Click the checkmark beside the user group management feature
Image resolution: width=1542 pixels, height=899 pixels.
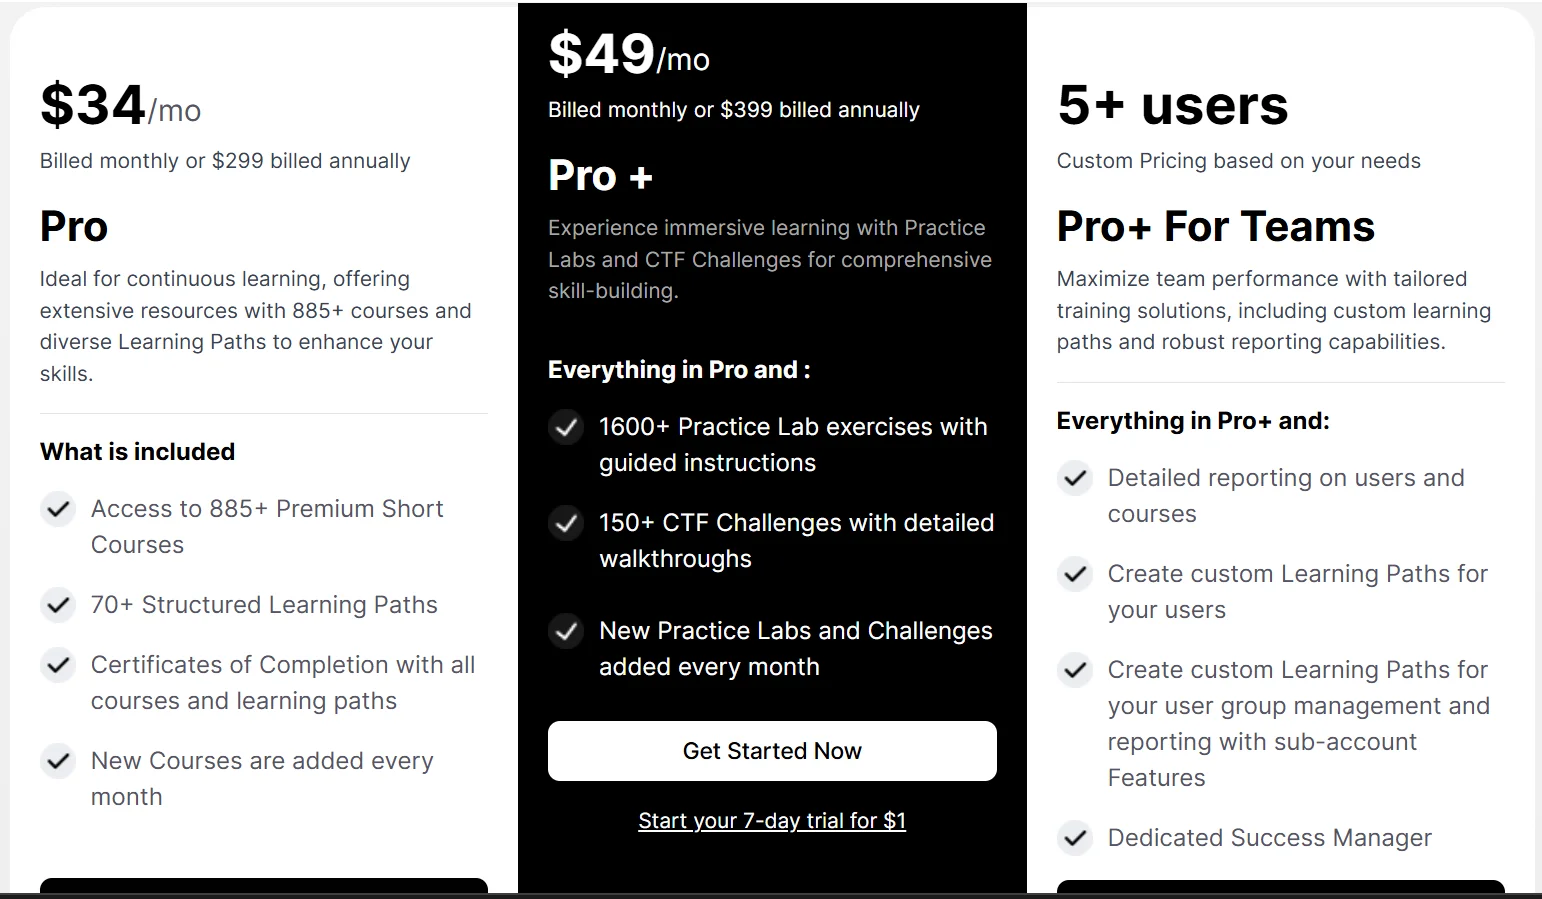1075,670
